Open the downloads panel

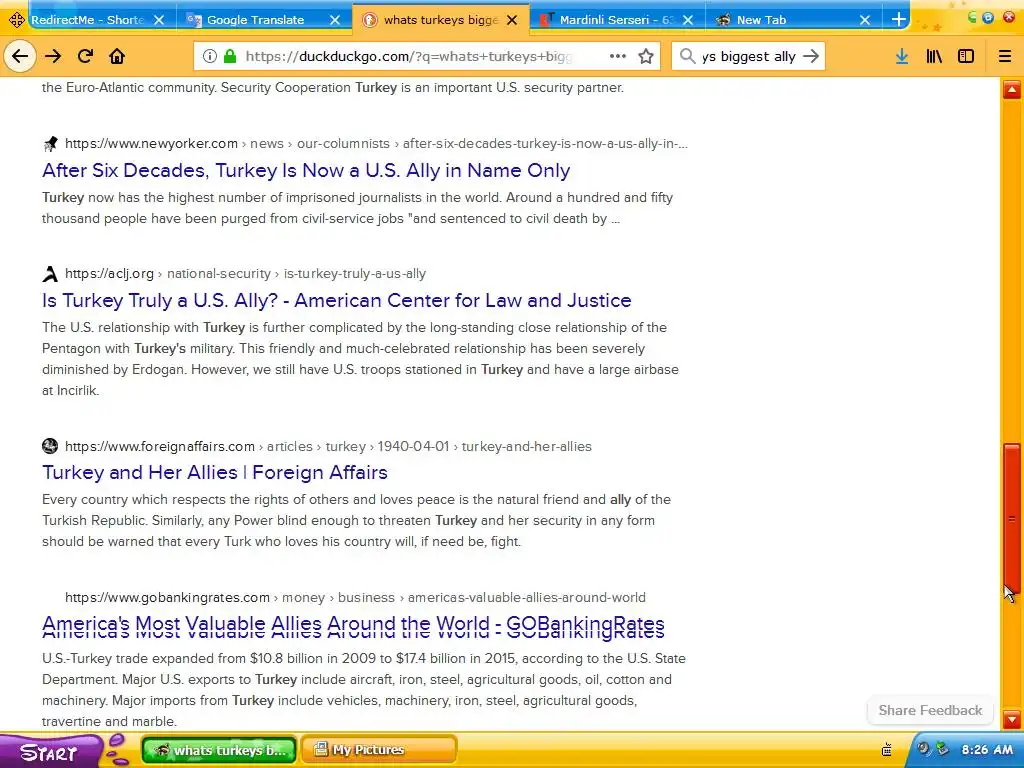click(x=902, y=56)
